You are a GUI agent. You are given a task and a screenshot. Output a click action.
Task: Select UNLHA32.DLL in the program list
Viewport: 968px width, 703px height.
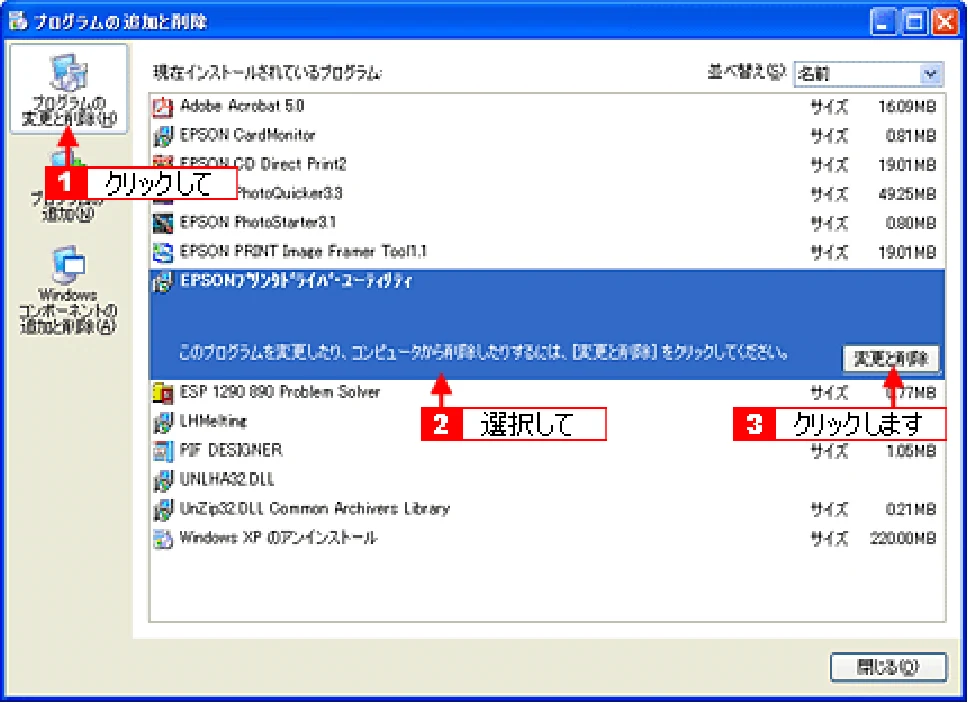(547, 480)
